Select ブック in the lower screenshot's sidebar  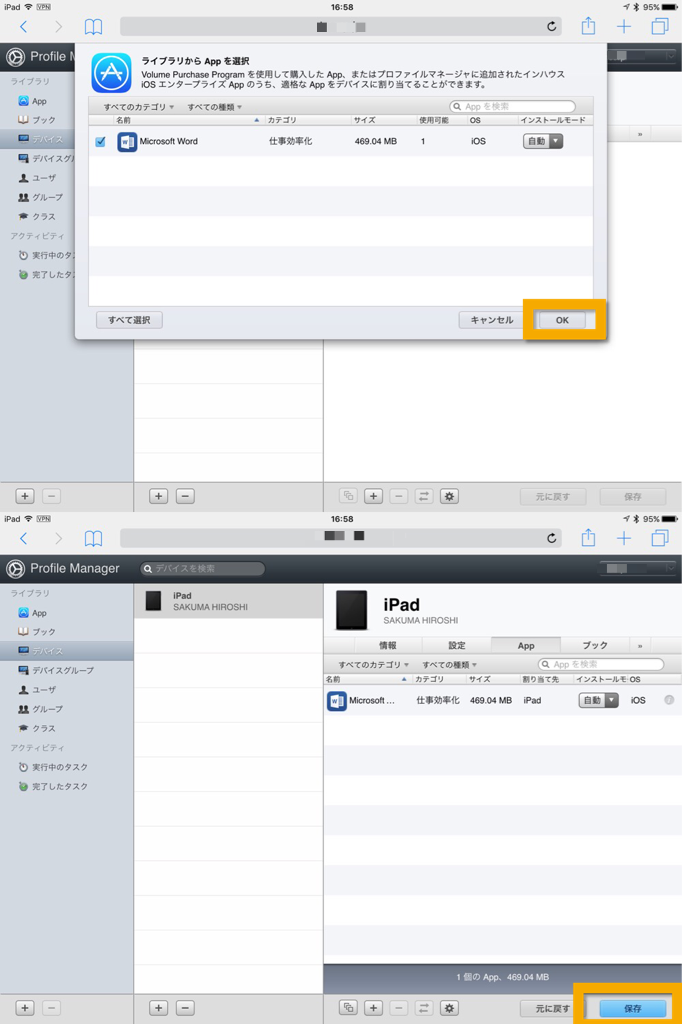67,632
